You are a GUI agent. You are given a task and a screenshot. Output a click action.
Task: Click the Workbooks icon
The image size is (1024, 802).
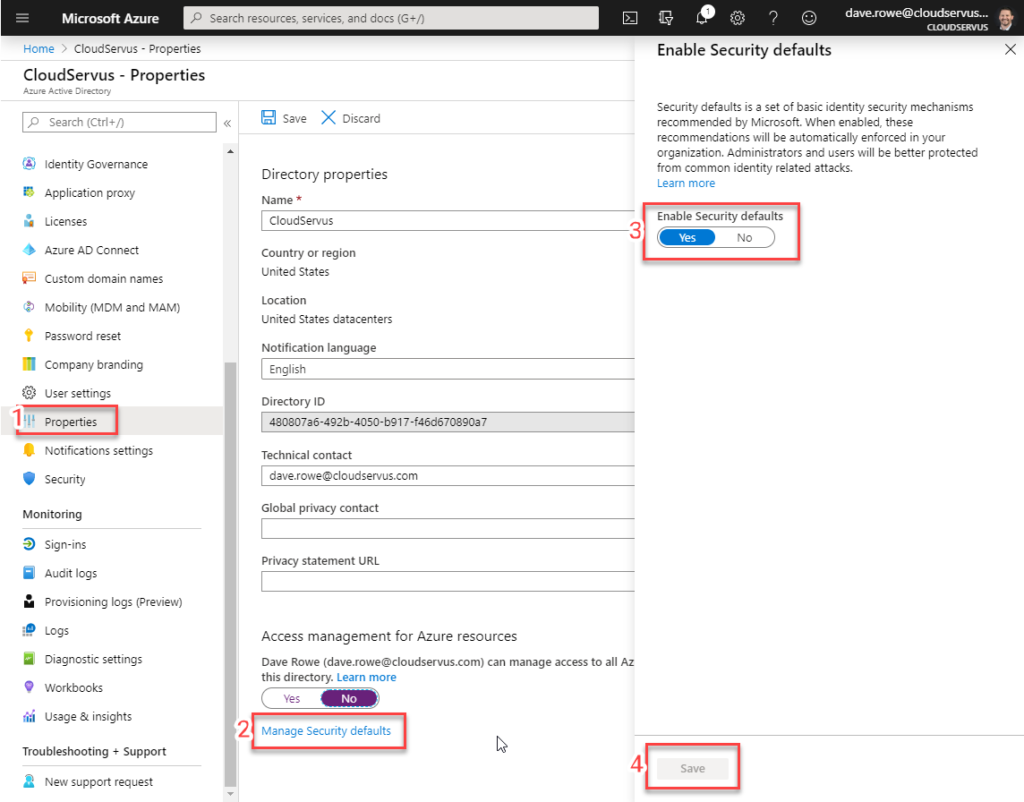point(29,687)
